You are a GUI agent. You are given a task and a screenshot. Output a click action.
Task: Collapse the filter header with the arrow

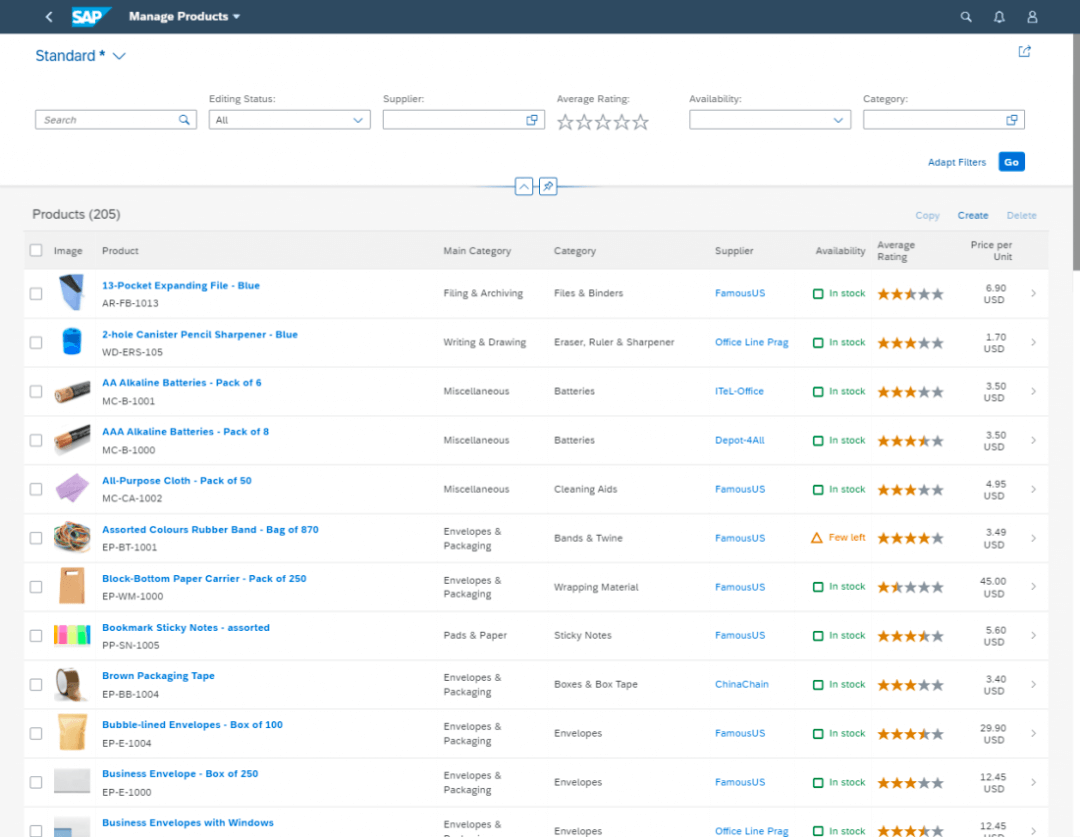[x=523, y=186]
